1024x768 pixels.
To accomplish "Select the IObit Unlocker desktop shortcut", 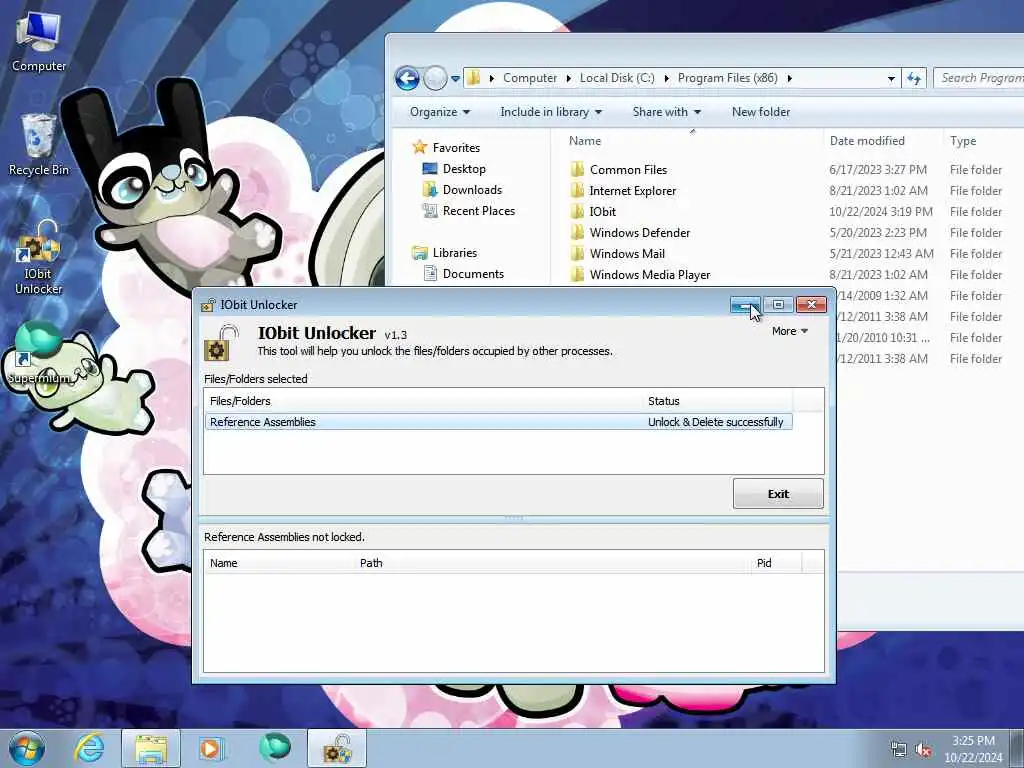I will [x=39, y=259].
